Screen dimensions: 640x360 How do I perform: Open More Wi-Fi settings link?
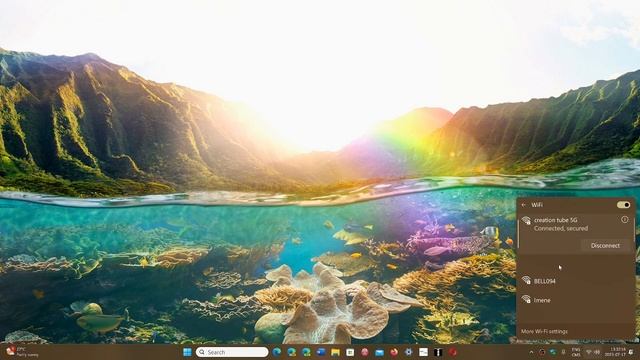544,331
